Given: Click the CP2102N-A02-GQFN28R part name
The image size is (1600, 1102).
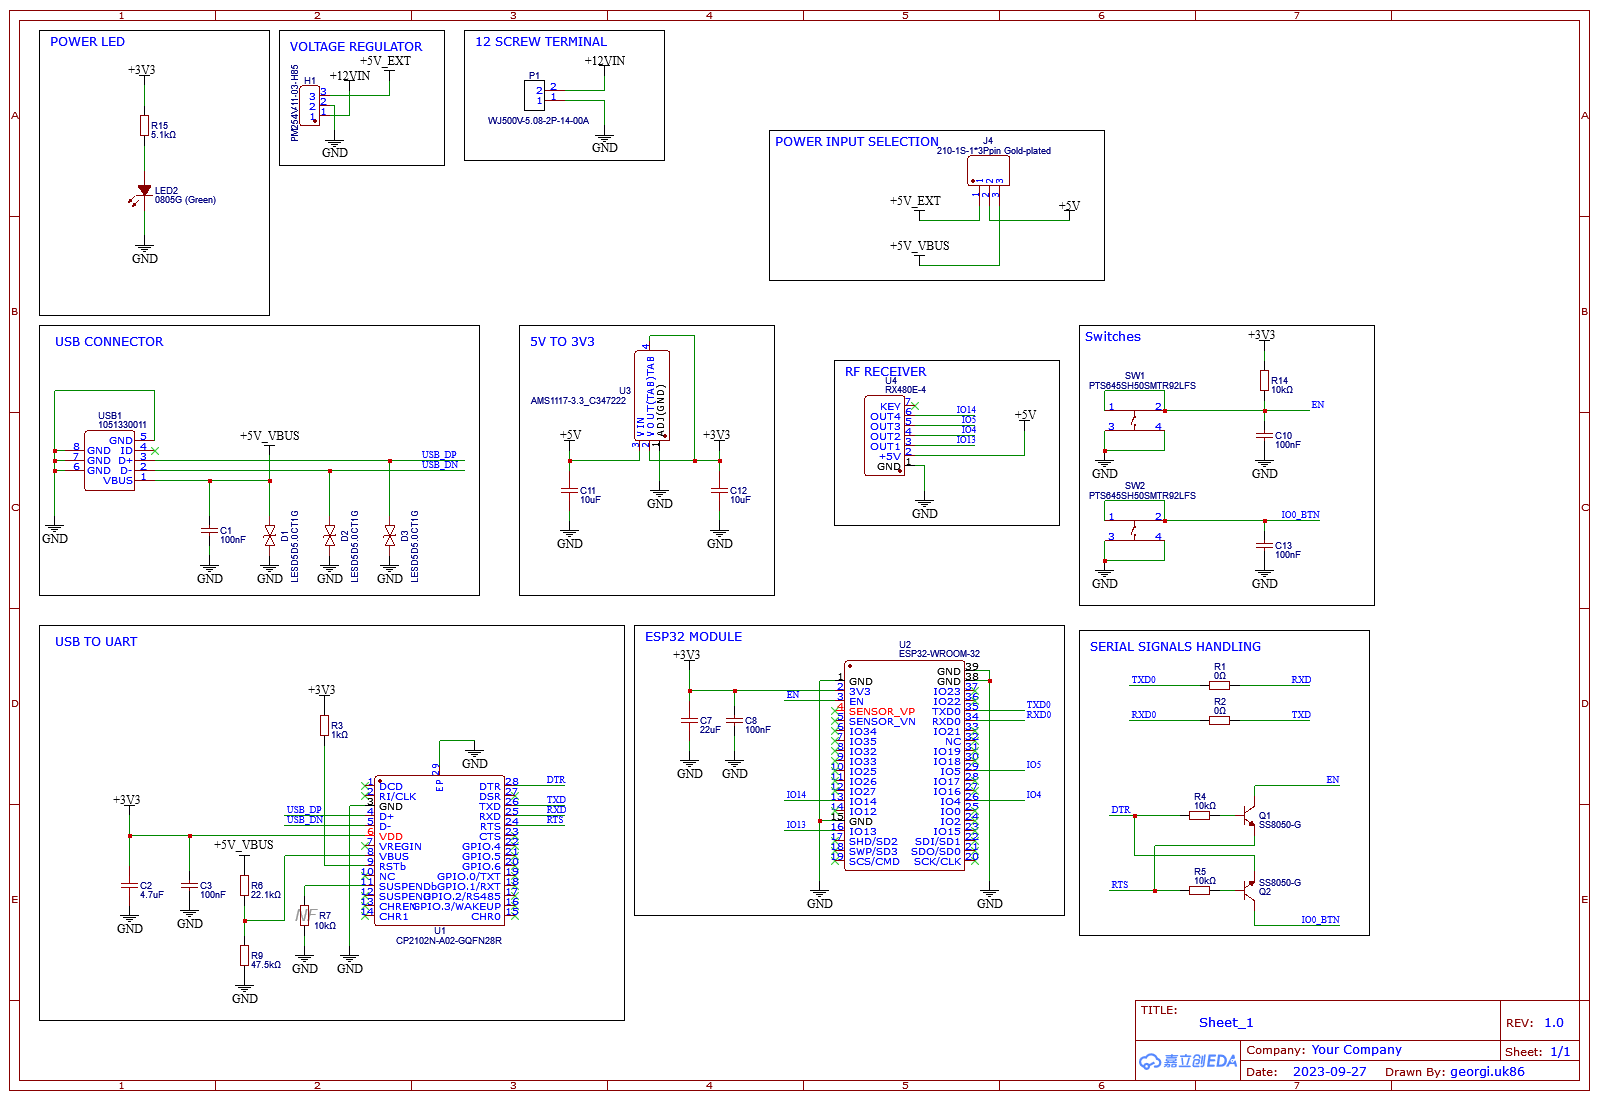Looking at the screenshot, I should coord(449,941).
